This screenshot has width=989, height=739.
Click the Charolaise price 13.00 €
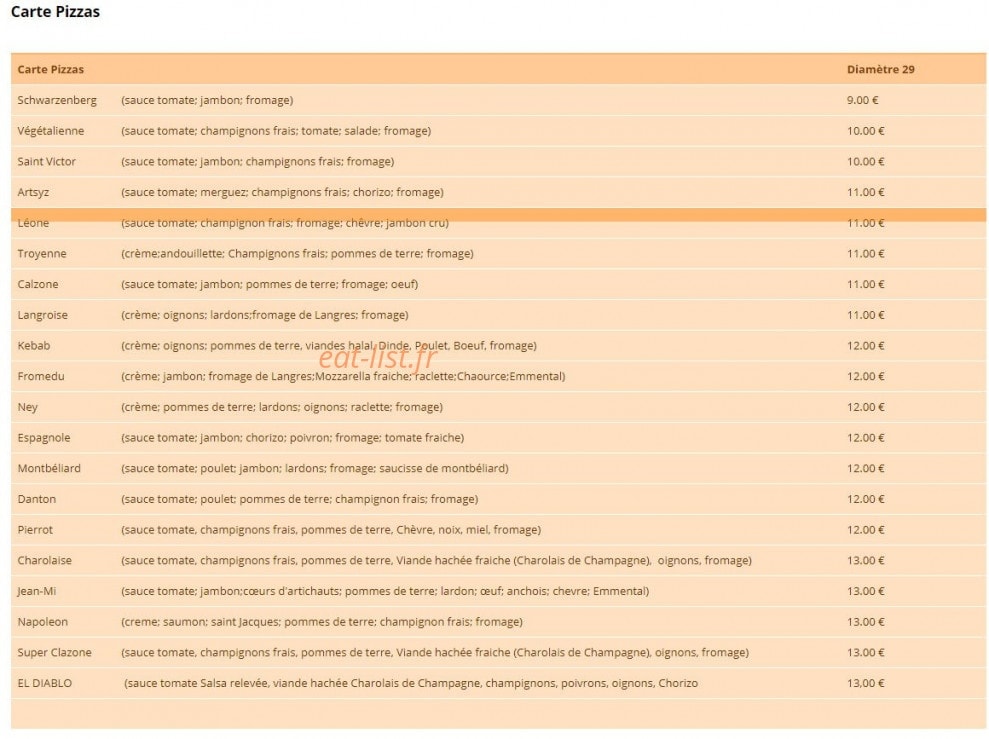(865, 561)
